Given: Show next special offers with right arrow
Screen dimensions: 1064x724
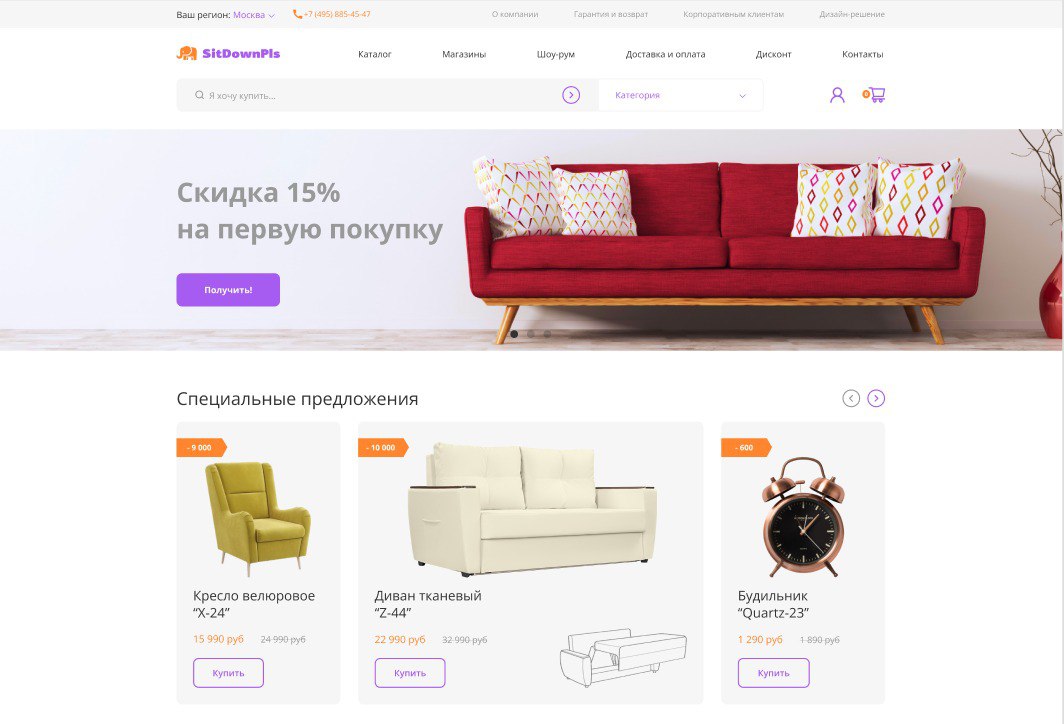Looking at the screenshot, I should tap(876, 398).
